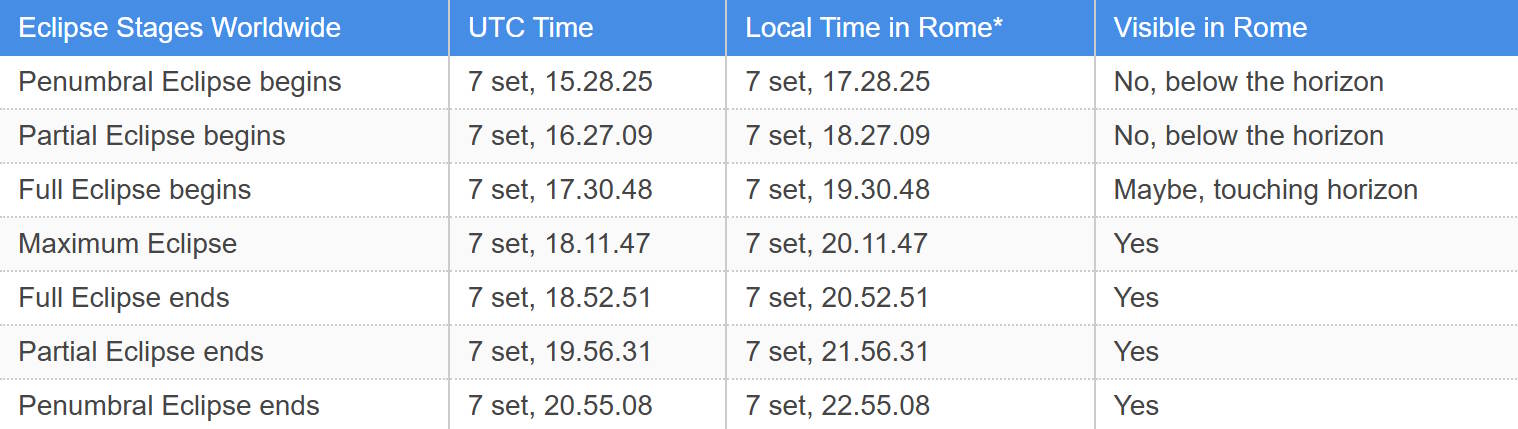Viewport: 1518px width, 429px height.
Task: Click the Full Eclipse begins stage cell
Action: (135, 190)
